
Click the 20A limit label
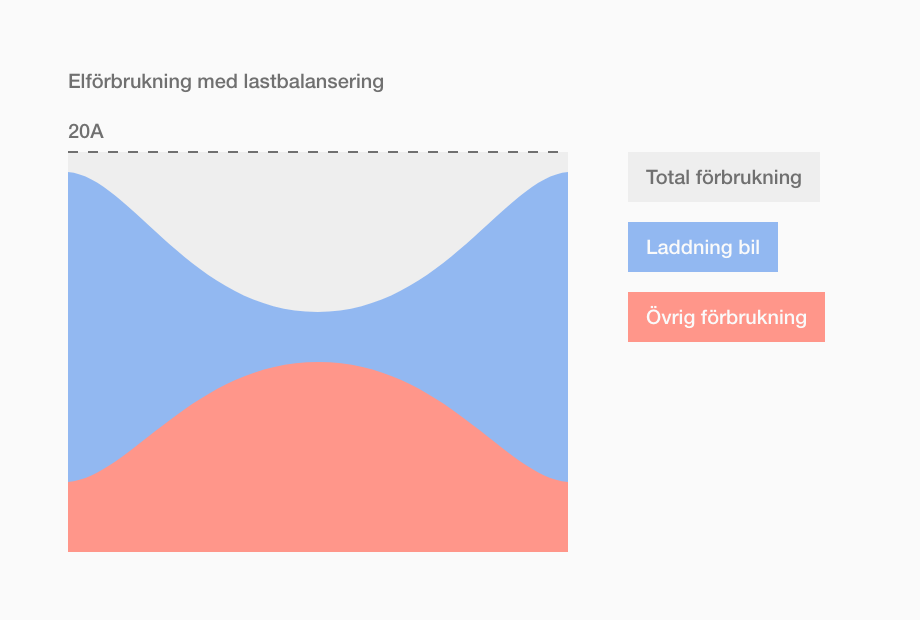coord(86,131)
